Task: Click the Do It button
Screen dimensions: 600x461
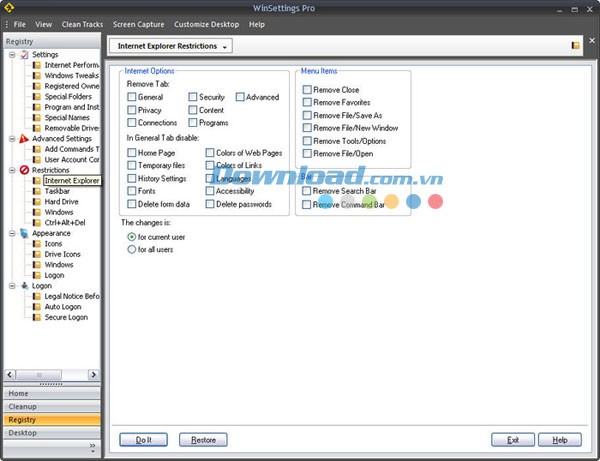Action: tap(143, 440)
